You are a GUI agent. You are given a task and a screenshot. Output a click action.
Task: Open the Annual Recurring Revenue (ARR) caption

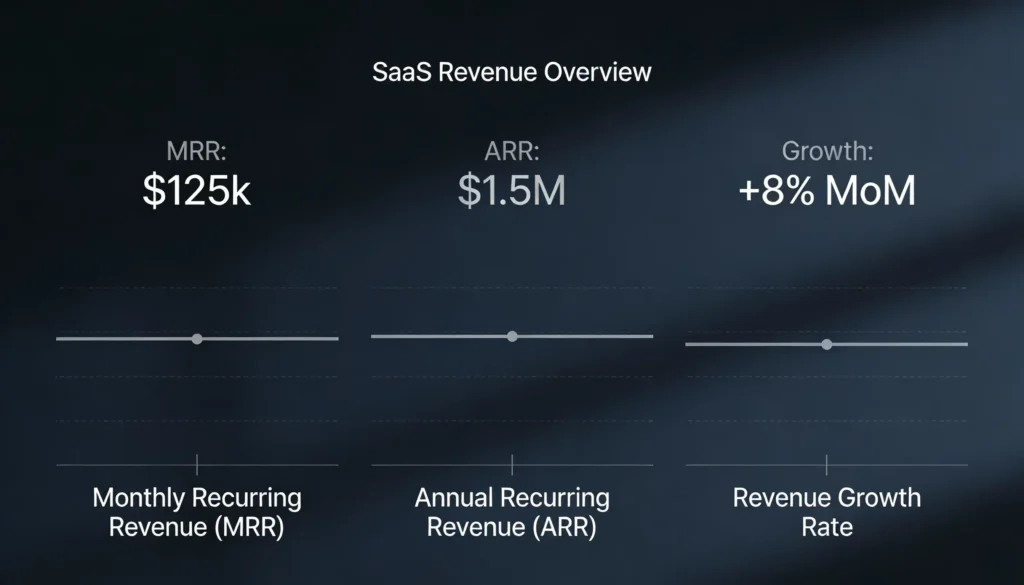pos(511,512)
